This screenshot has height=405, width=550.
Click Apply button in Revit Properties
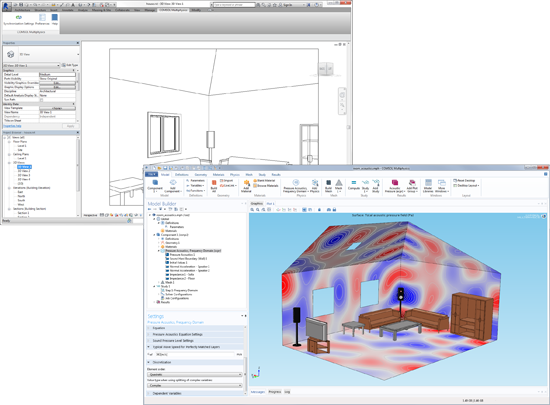(70, 126)
